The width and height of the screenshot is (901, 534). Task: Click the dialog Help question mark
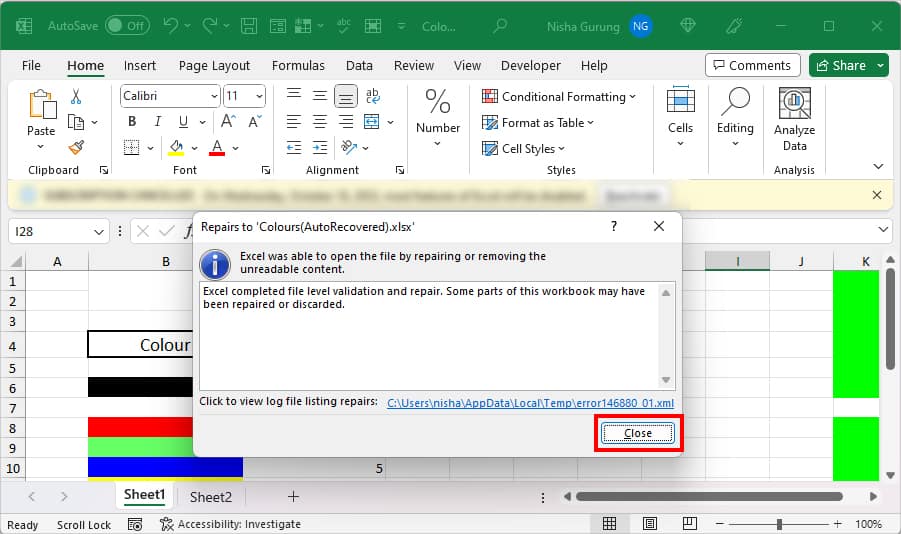coord(614,226)
